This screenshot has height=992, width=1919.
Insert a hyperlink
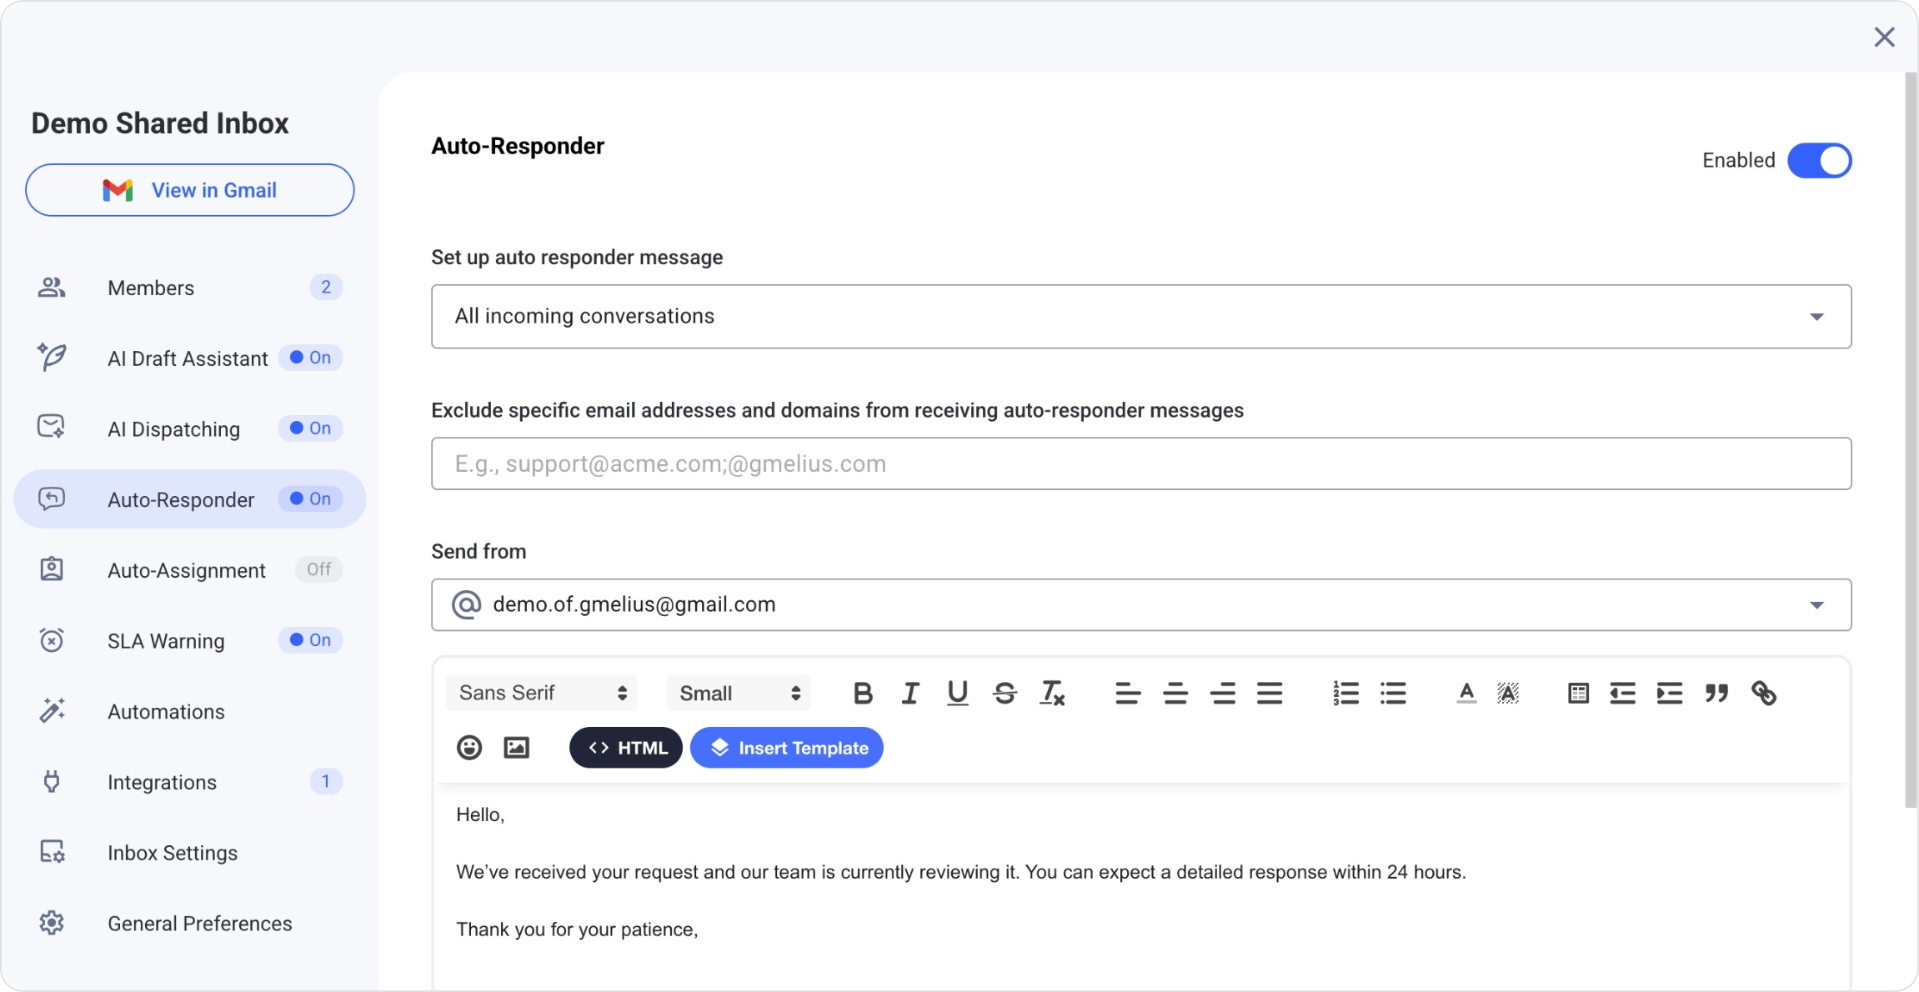(1764, 693)
